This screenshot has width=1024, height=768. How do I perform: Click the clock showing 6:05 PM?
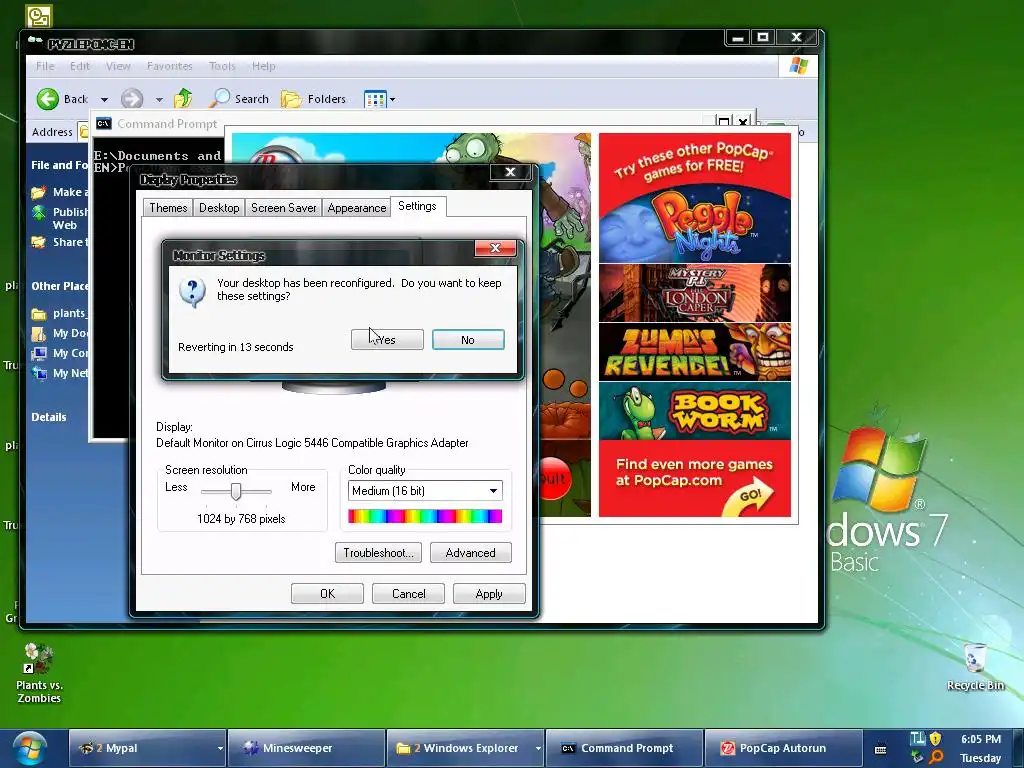981,739
